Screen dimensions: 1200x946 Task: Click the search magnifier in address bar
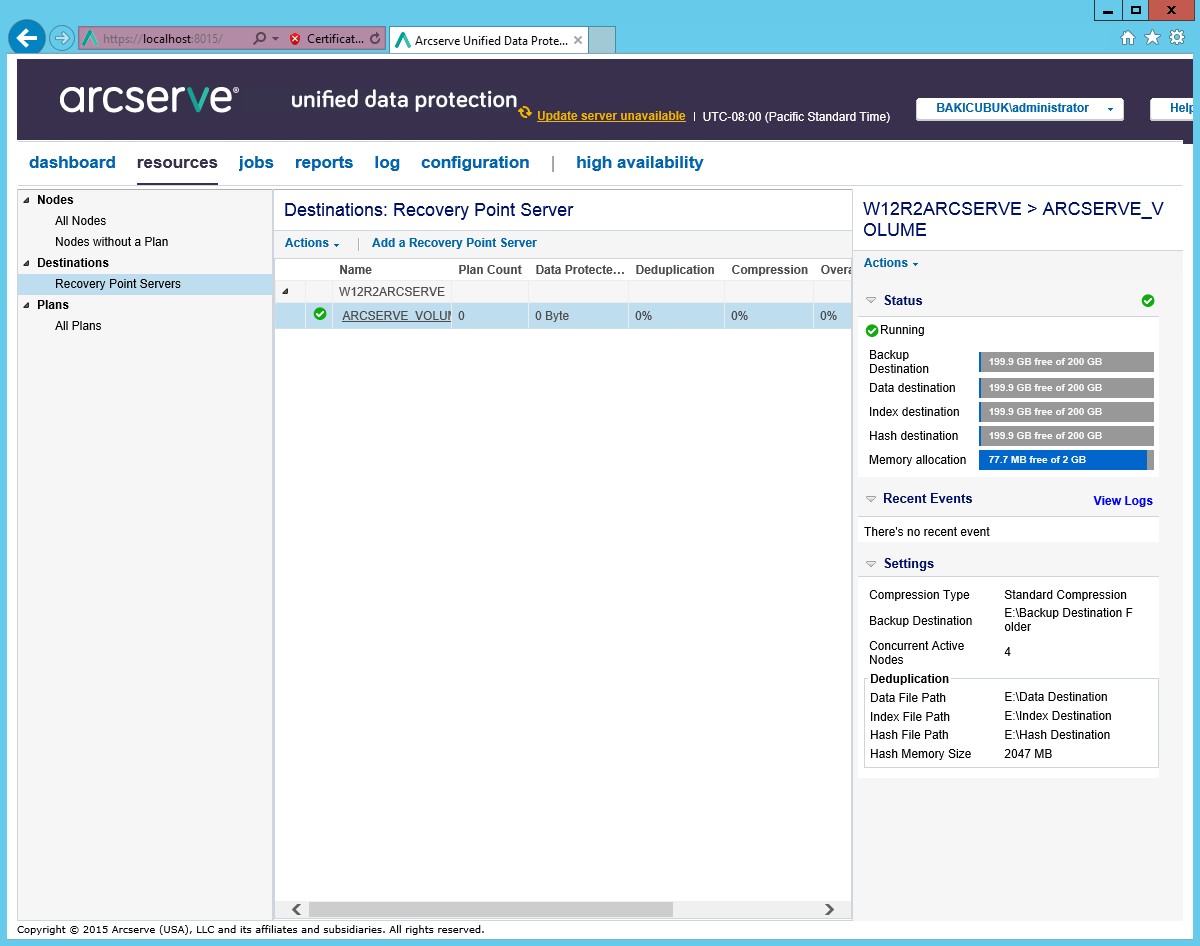[x=260, y=39]
